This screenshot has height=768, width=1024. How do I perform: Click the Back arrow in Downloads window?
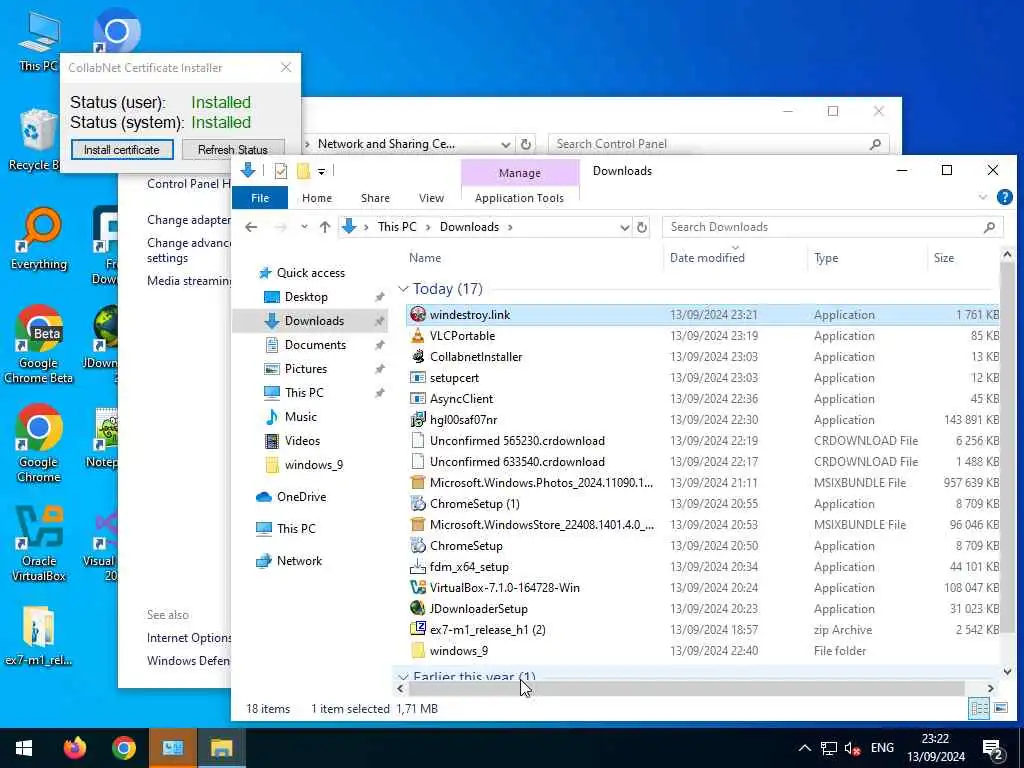click(251, 227)
